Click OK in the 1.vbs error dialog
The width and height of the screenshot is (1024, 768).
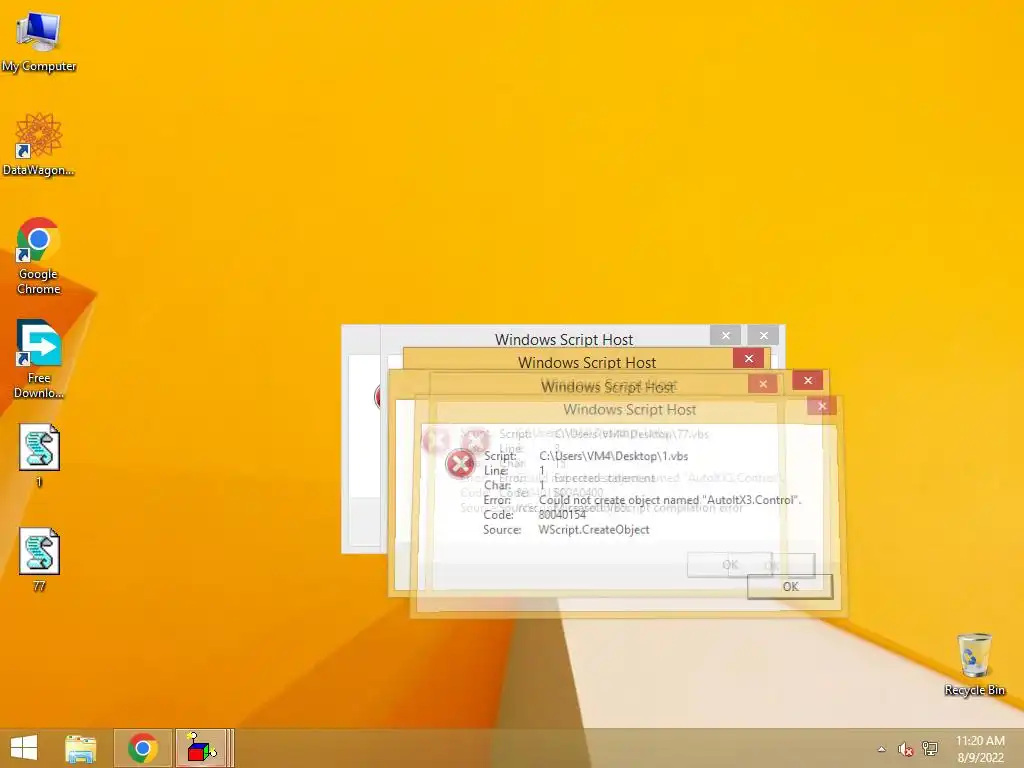coord(790,586)
